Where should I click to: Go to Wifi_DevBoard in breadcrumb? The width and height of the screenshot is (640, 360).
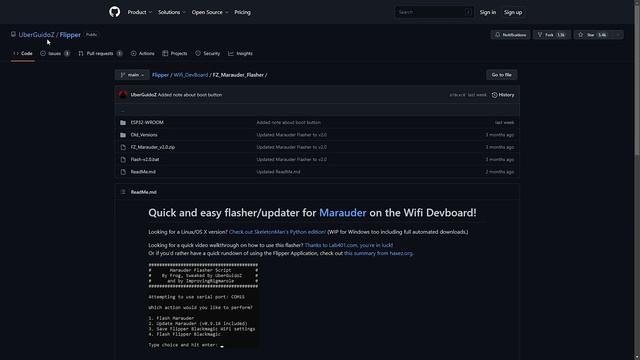[x=191, y=75]
